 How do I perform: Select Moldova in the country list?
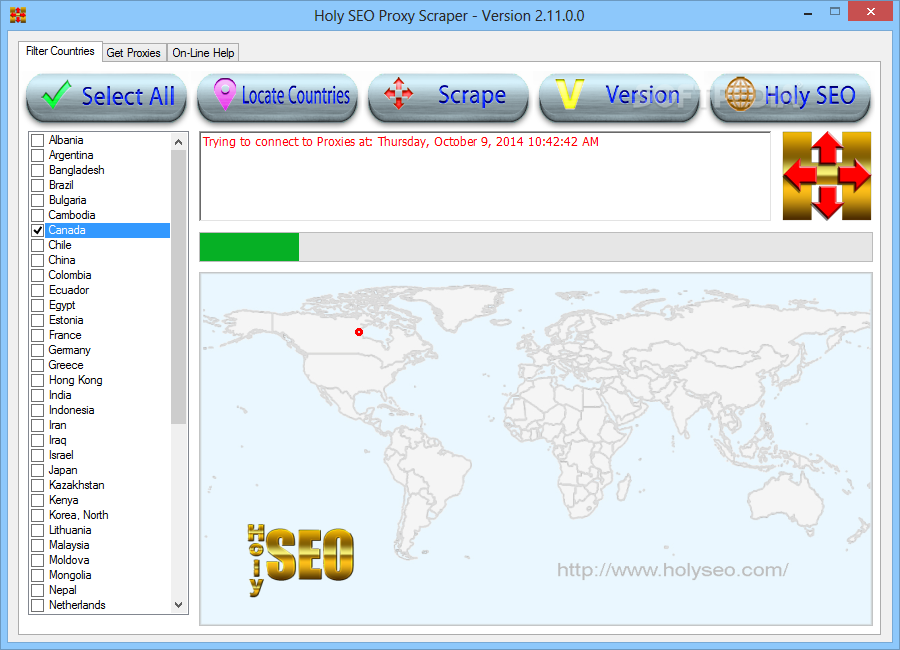[69, 560]
